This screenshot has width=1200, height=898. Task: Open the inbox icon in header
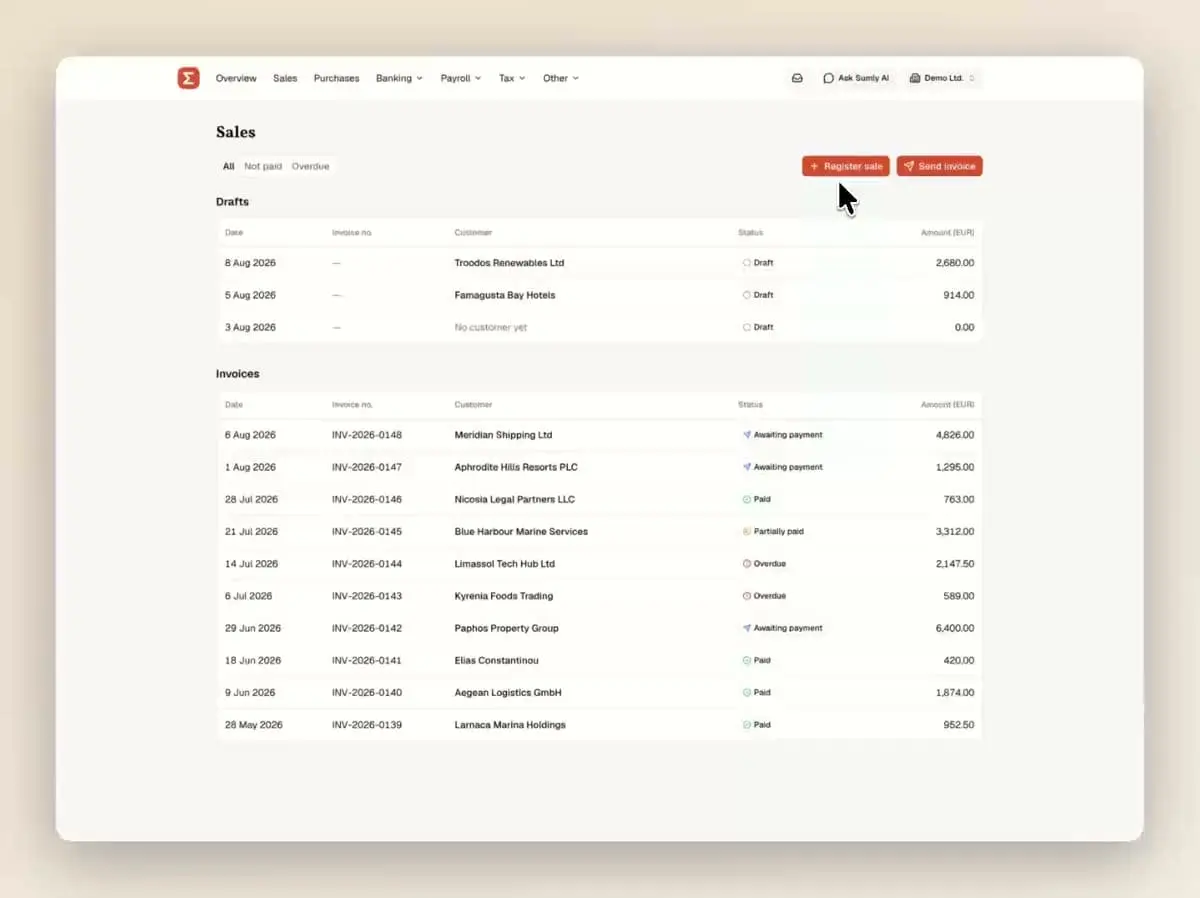tap(797, 78)
